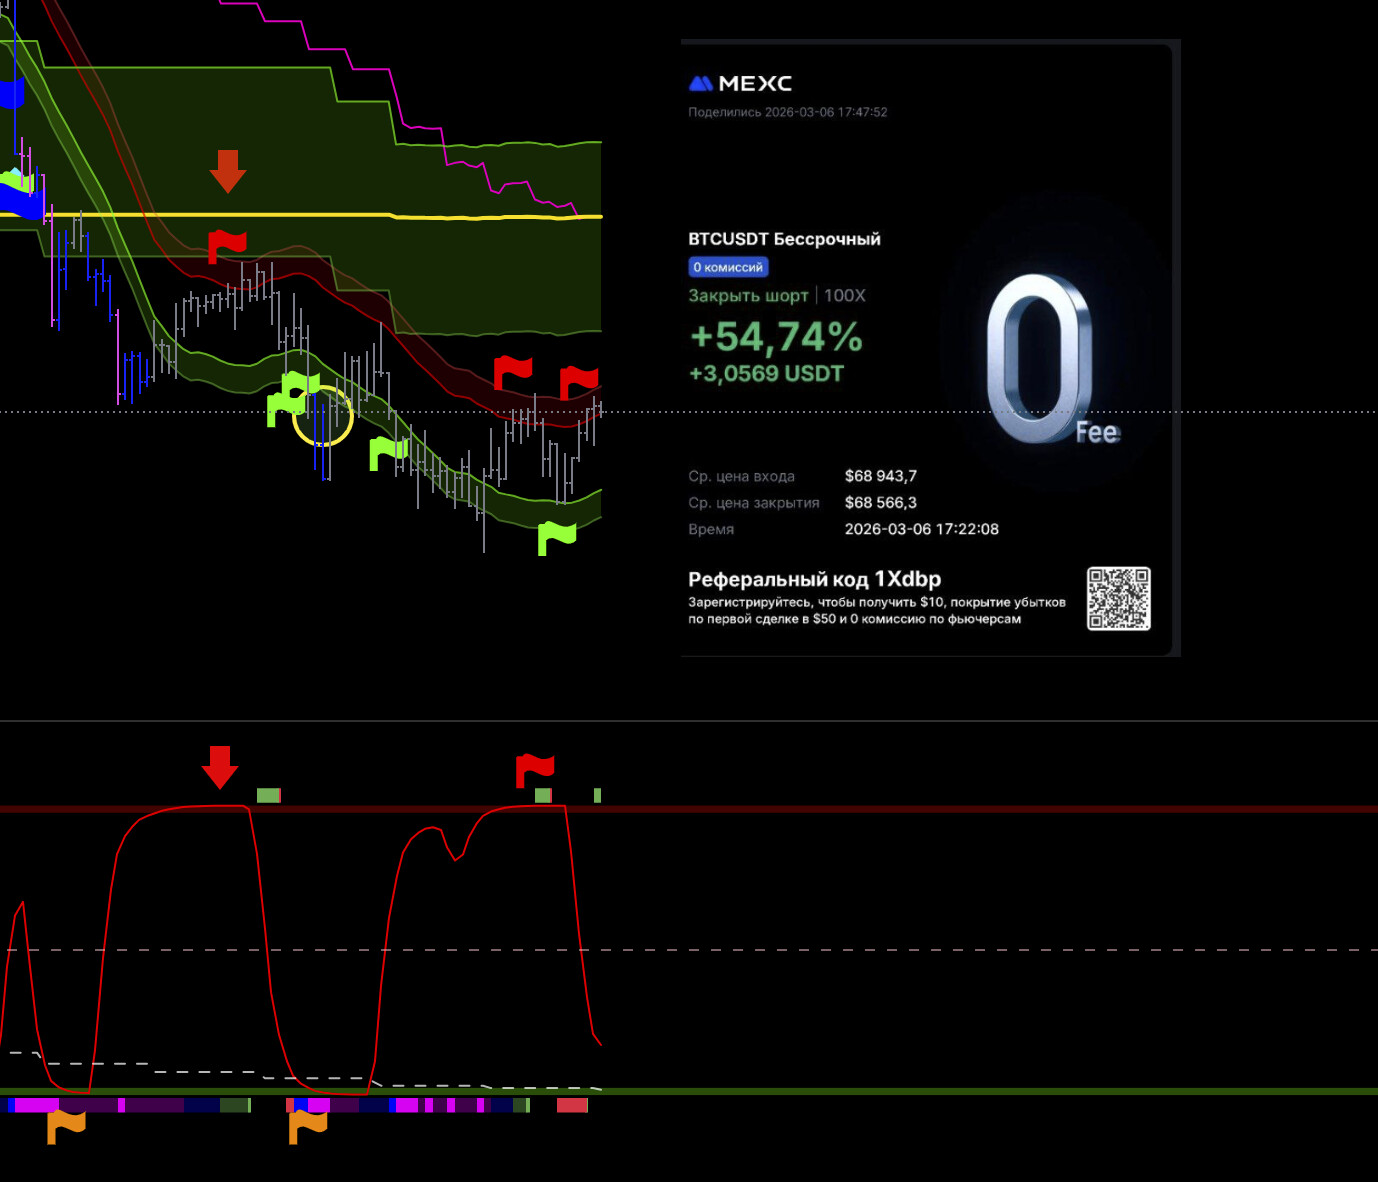Click the BTCUSDT Бессрочный contract title
The height and width of the screenshot is (1182, 1378).
point(784,239)
